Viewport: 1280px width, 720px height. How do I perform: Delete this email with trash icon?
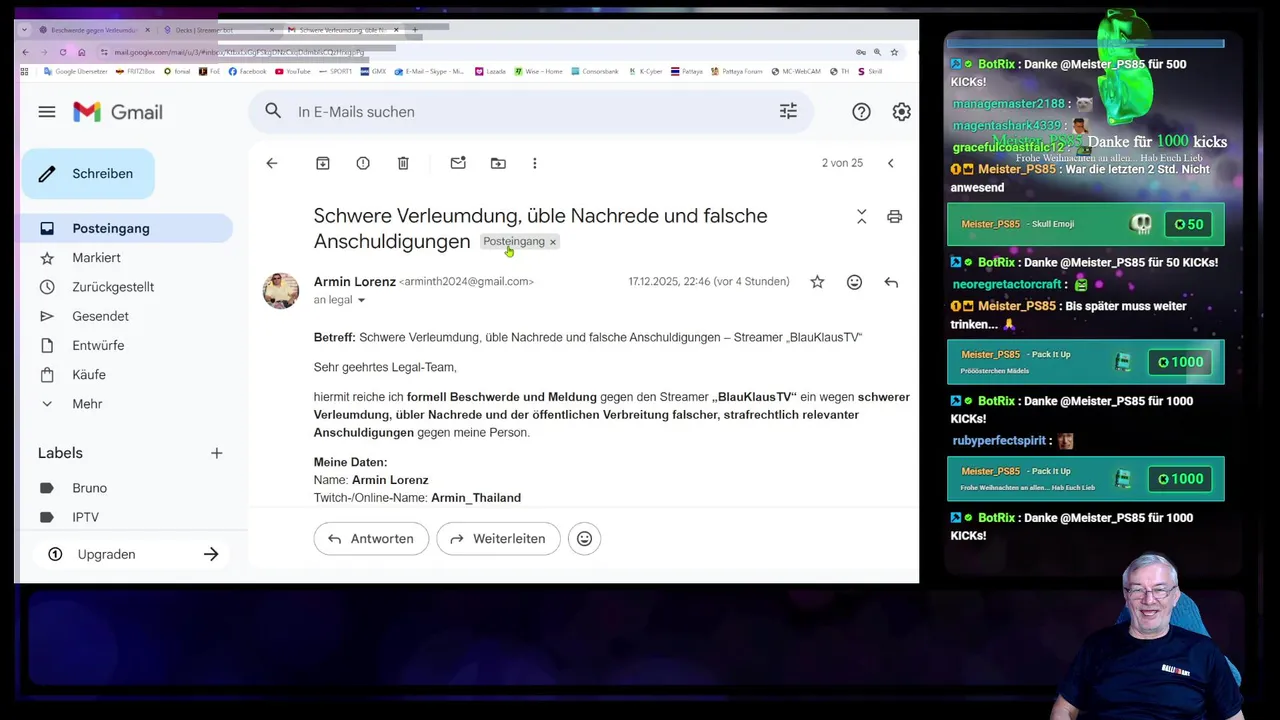(403, 163)
